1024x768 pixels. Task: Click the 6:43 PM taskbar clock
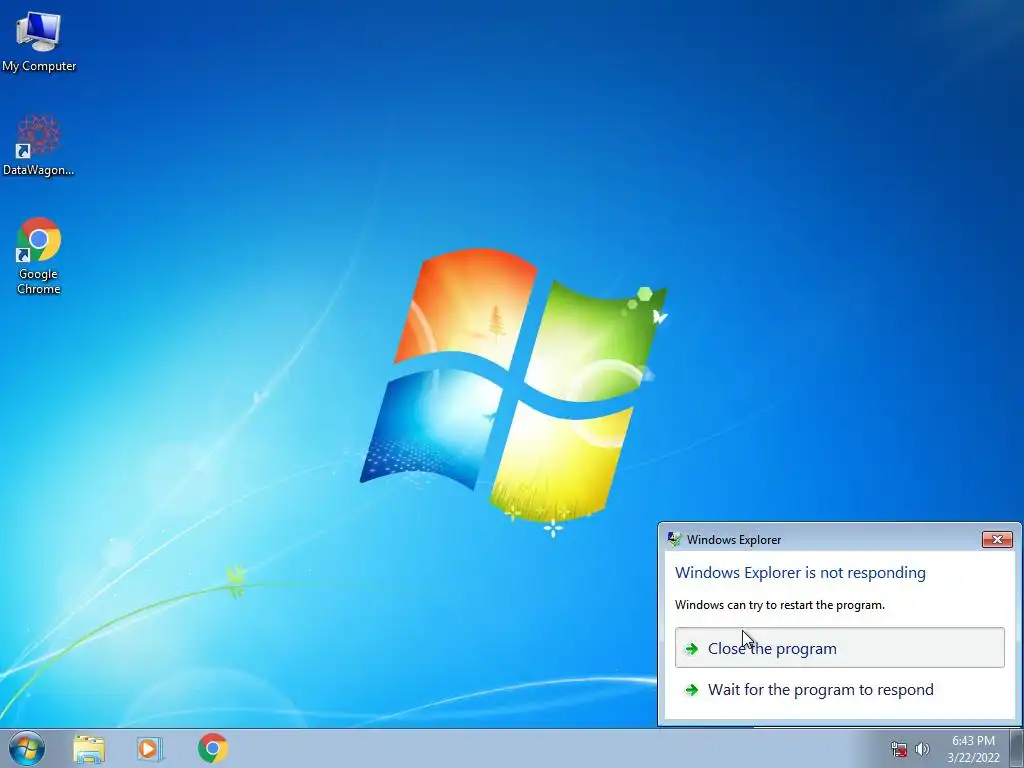point(973,749)
